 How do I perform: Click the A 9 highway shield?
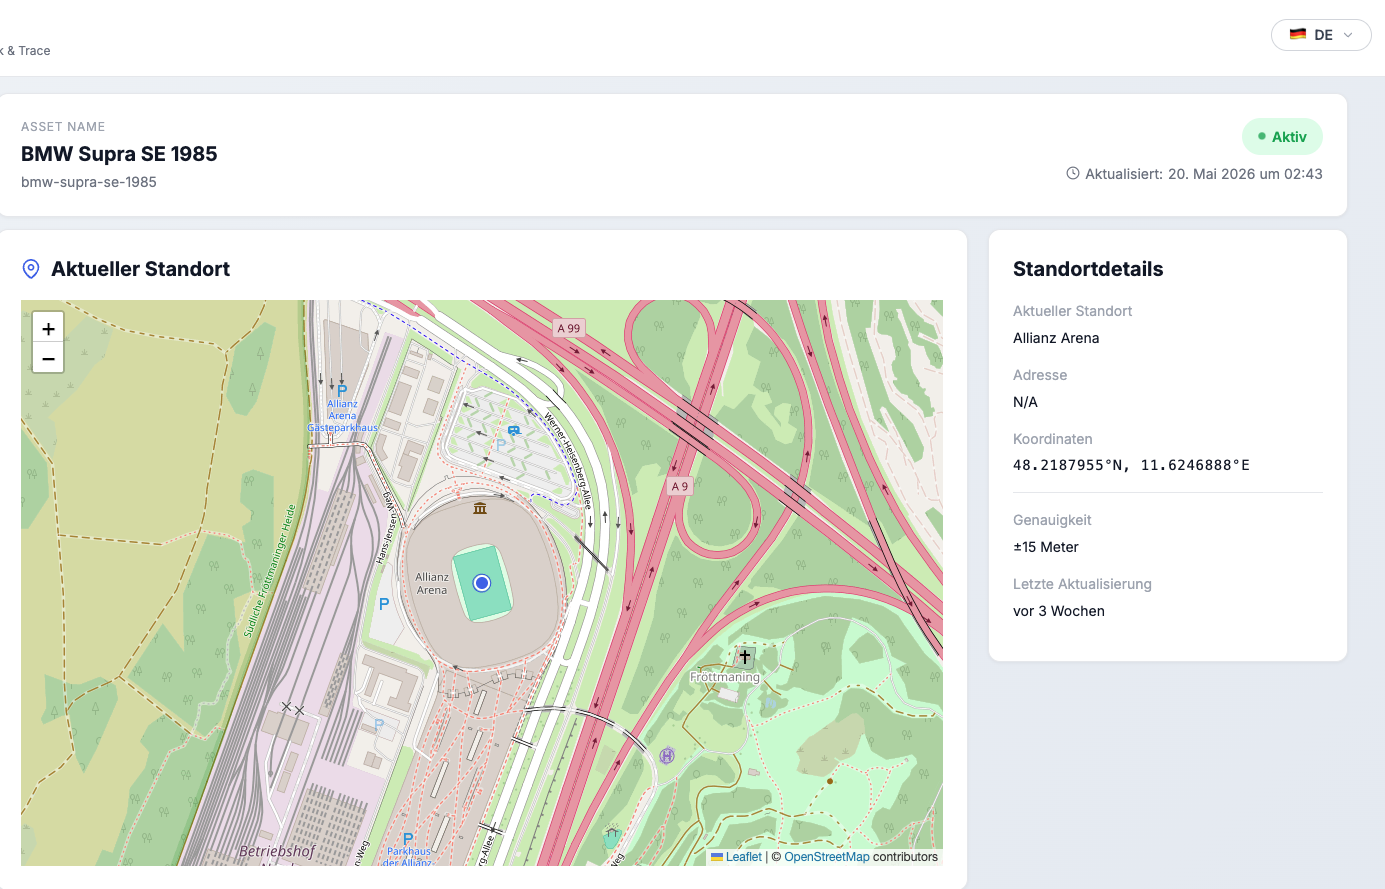[680, 486]
